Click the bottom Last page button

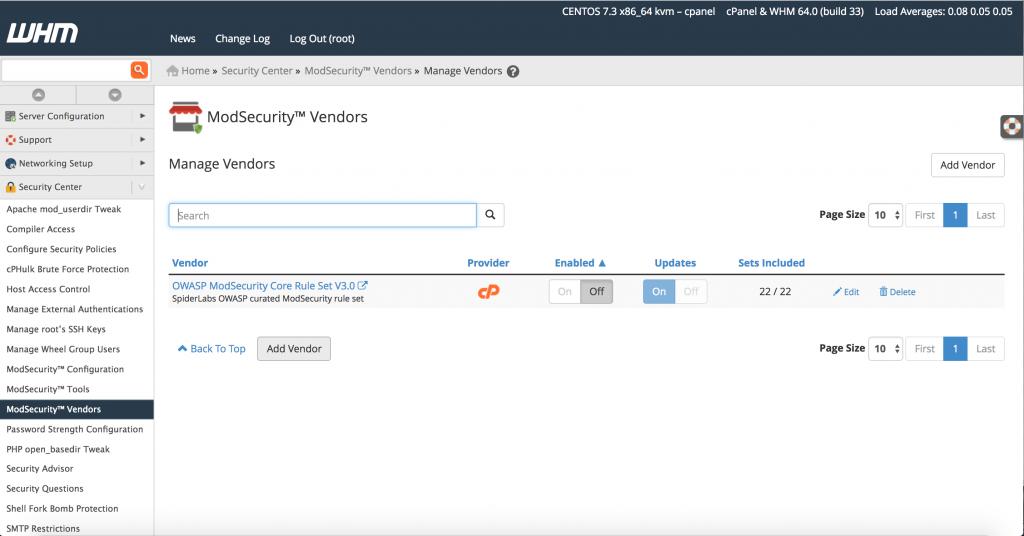point(985,349)
